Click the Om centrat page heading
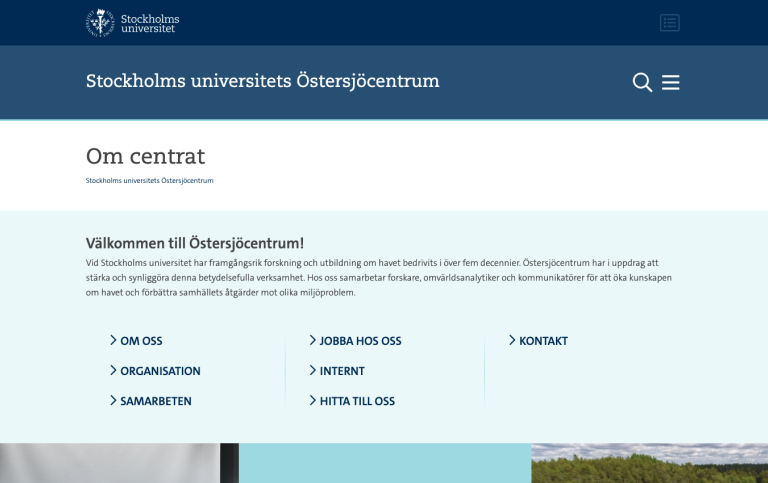 point(145,156)
